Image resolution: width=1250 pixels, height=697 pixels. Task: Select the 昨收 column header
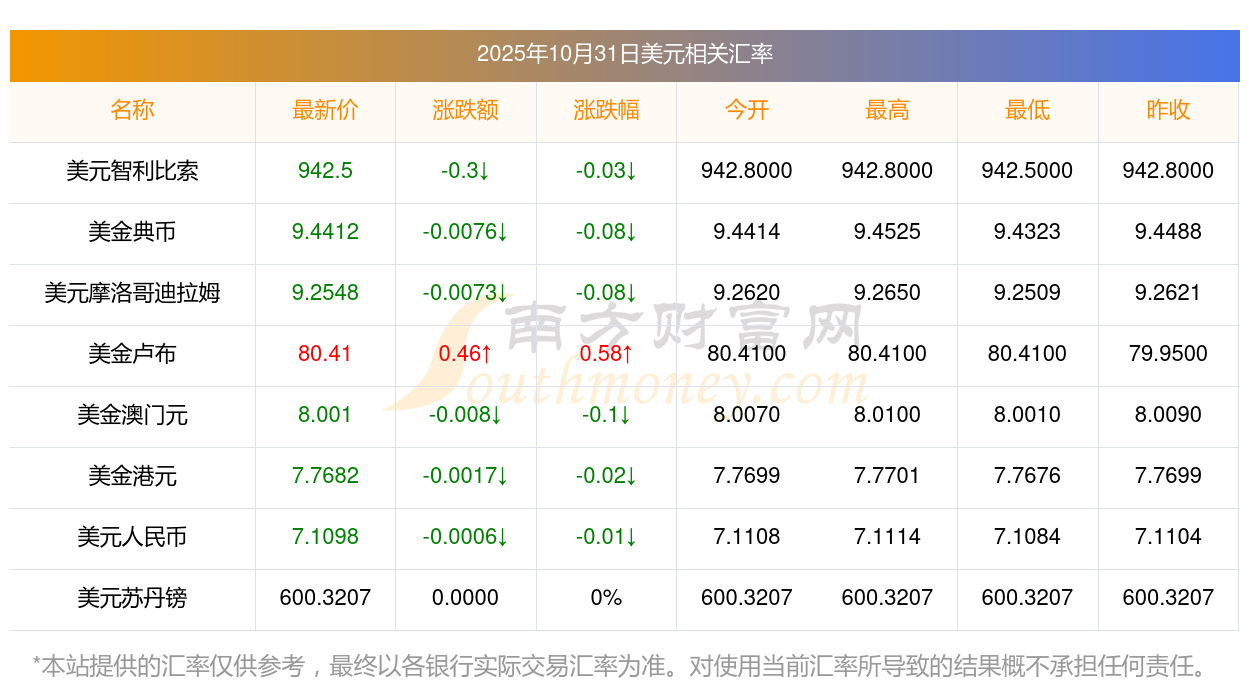1168,110
